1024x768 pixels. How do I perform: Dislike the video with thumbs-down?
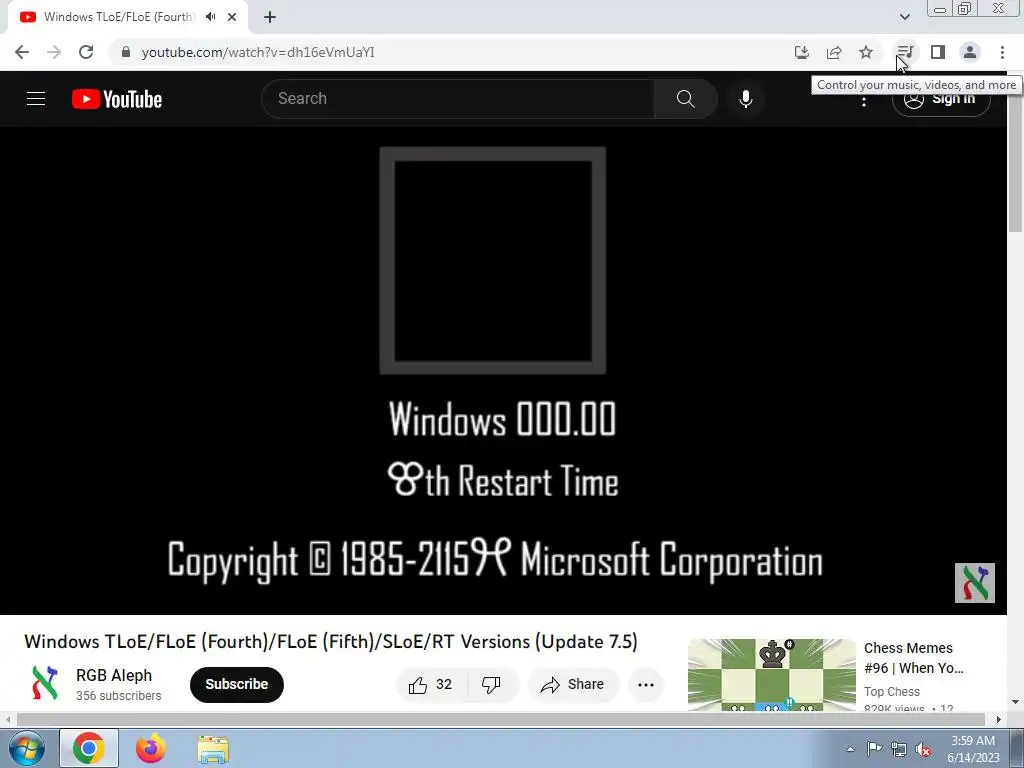[491, 684]
